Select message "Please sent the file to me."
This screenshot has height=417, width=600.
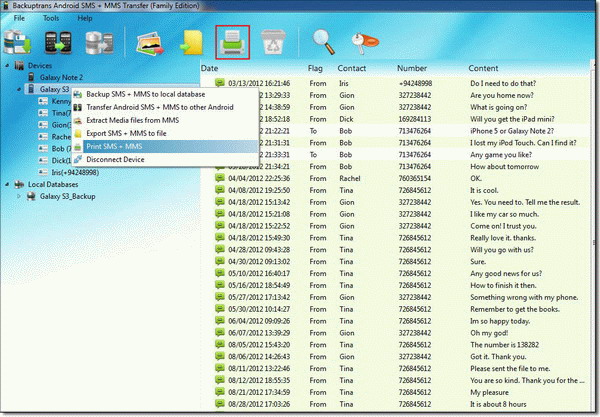[510, 368]
